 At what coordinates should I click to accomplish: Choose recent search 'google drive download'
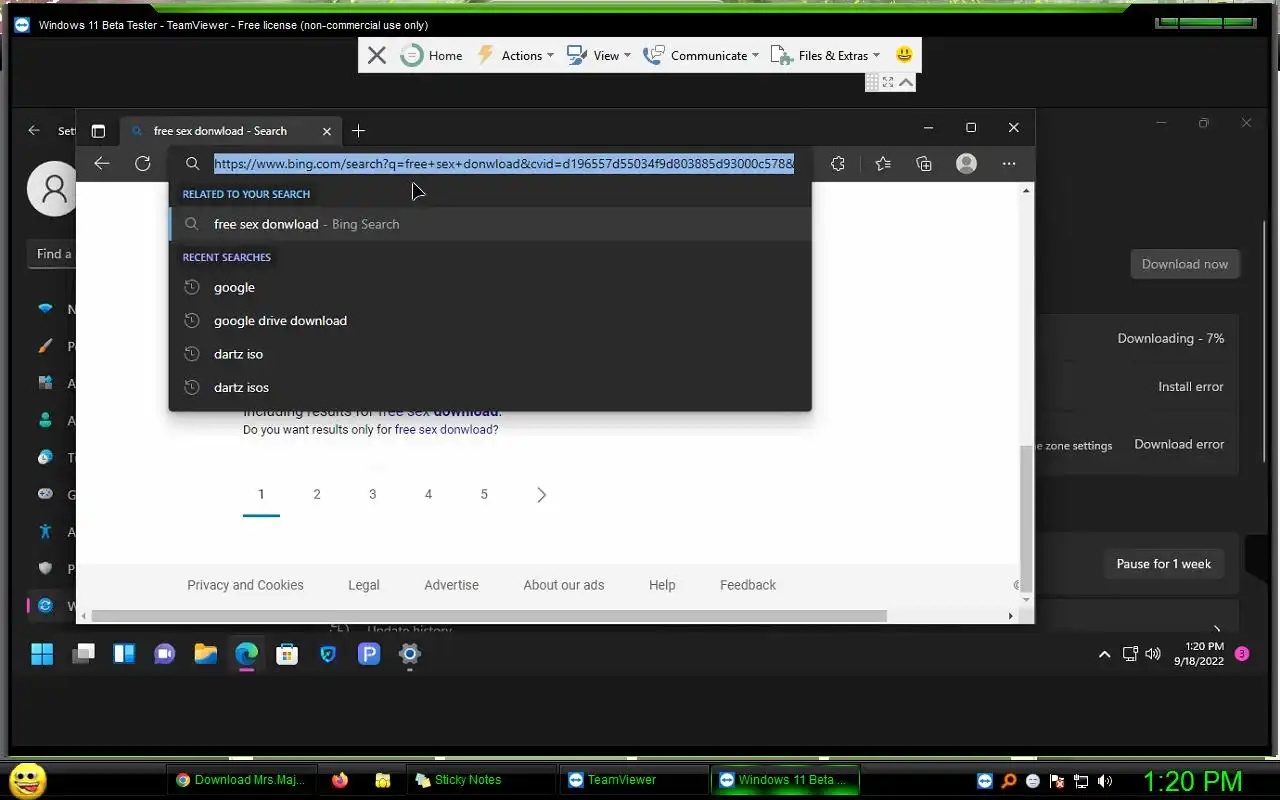click(490, 321)
